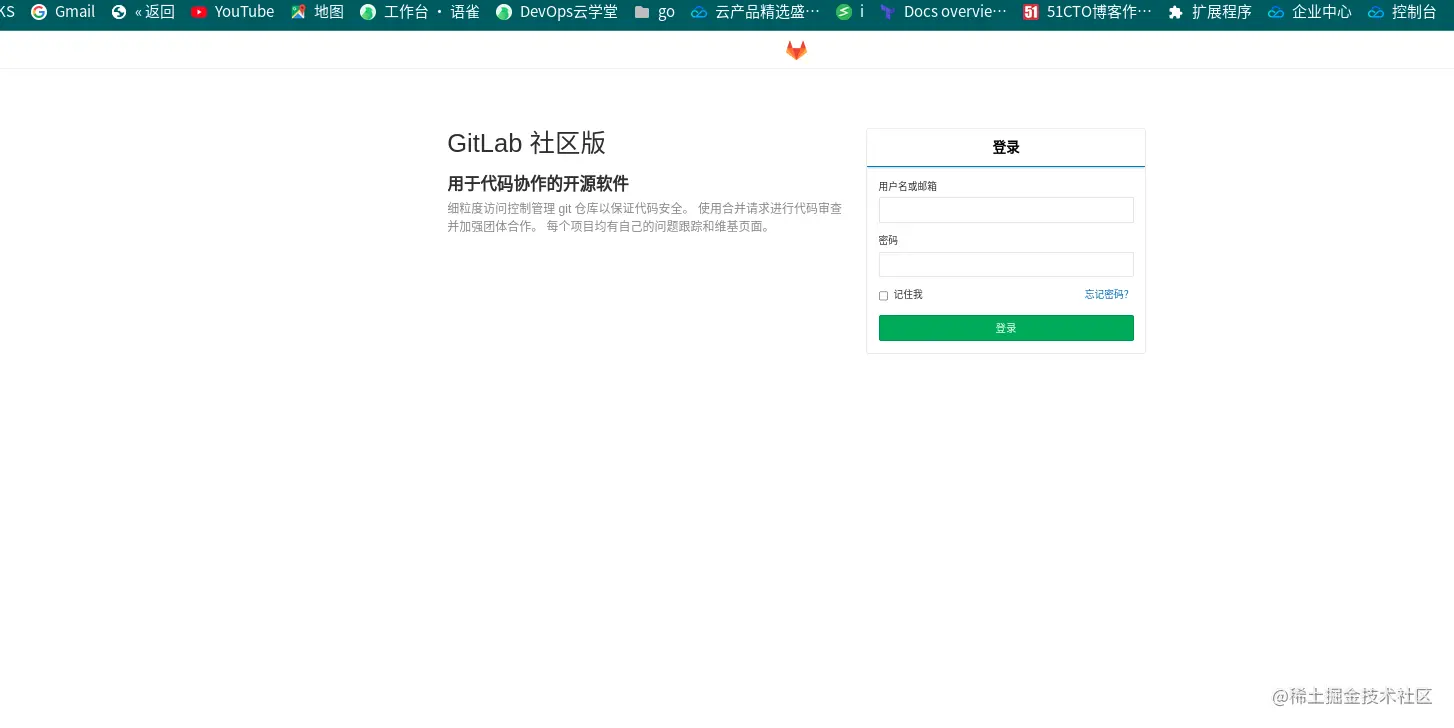Click the 密码 field label
This screenshot has width=1454, height=728.
coord(888,240)
